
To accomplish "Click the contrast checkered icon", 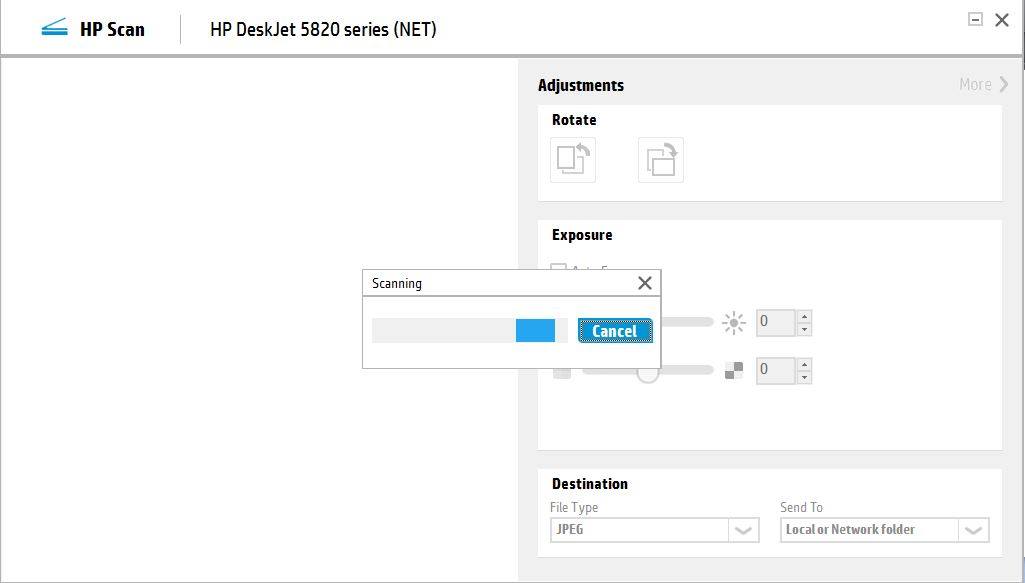I will pyautogui.click(x=734, y=371).
